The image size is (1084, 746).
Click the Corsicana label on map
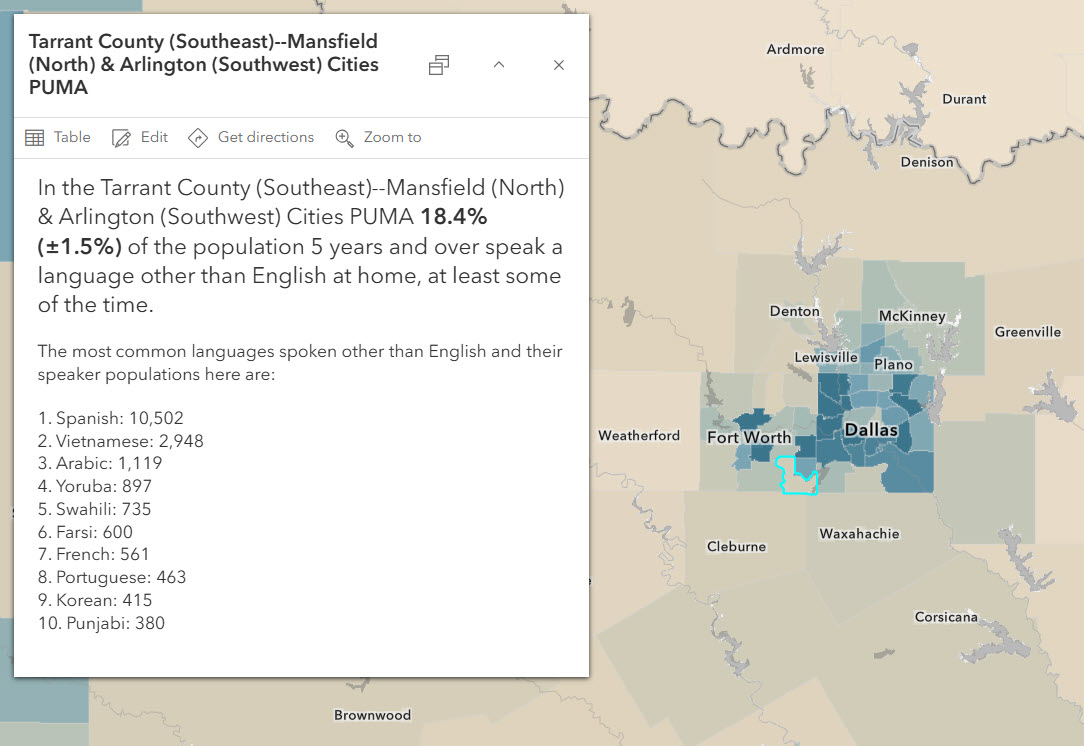[x=946, y=617]
